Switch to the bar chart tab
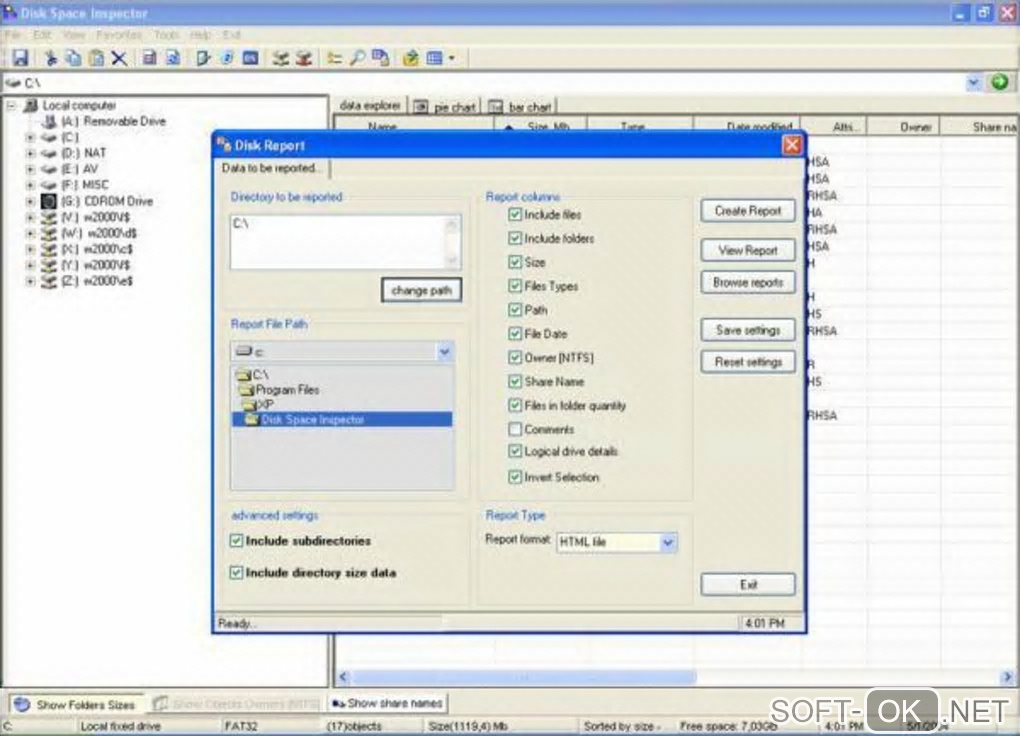 coord(521,106)
